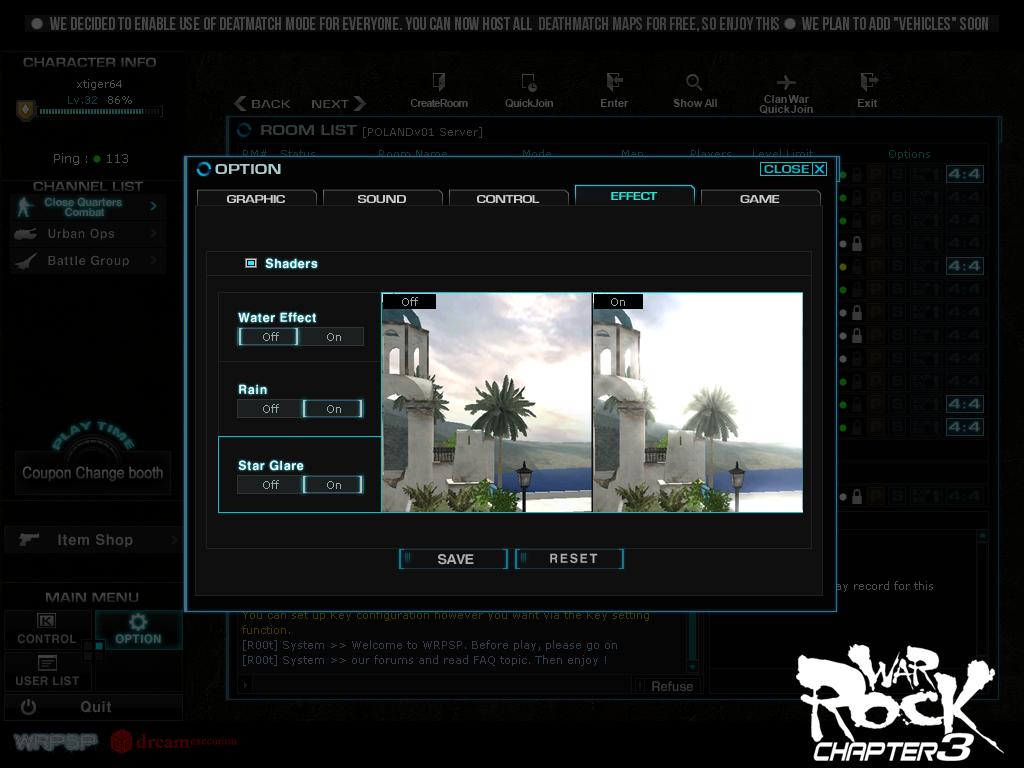Screen dimensions: 1024x768
Task: Reset the option settings
Action: (569, 559)
